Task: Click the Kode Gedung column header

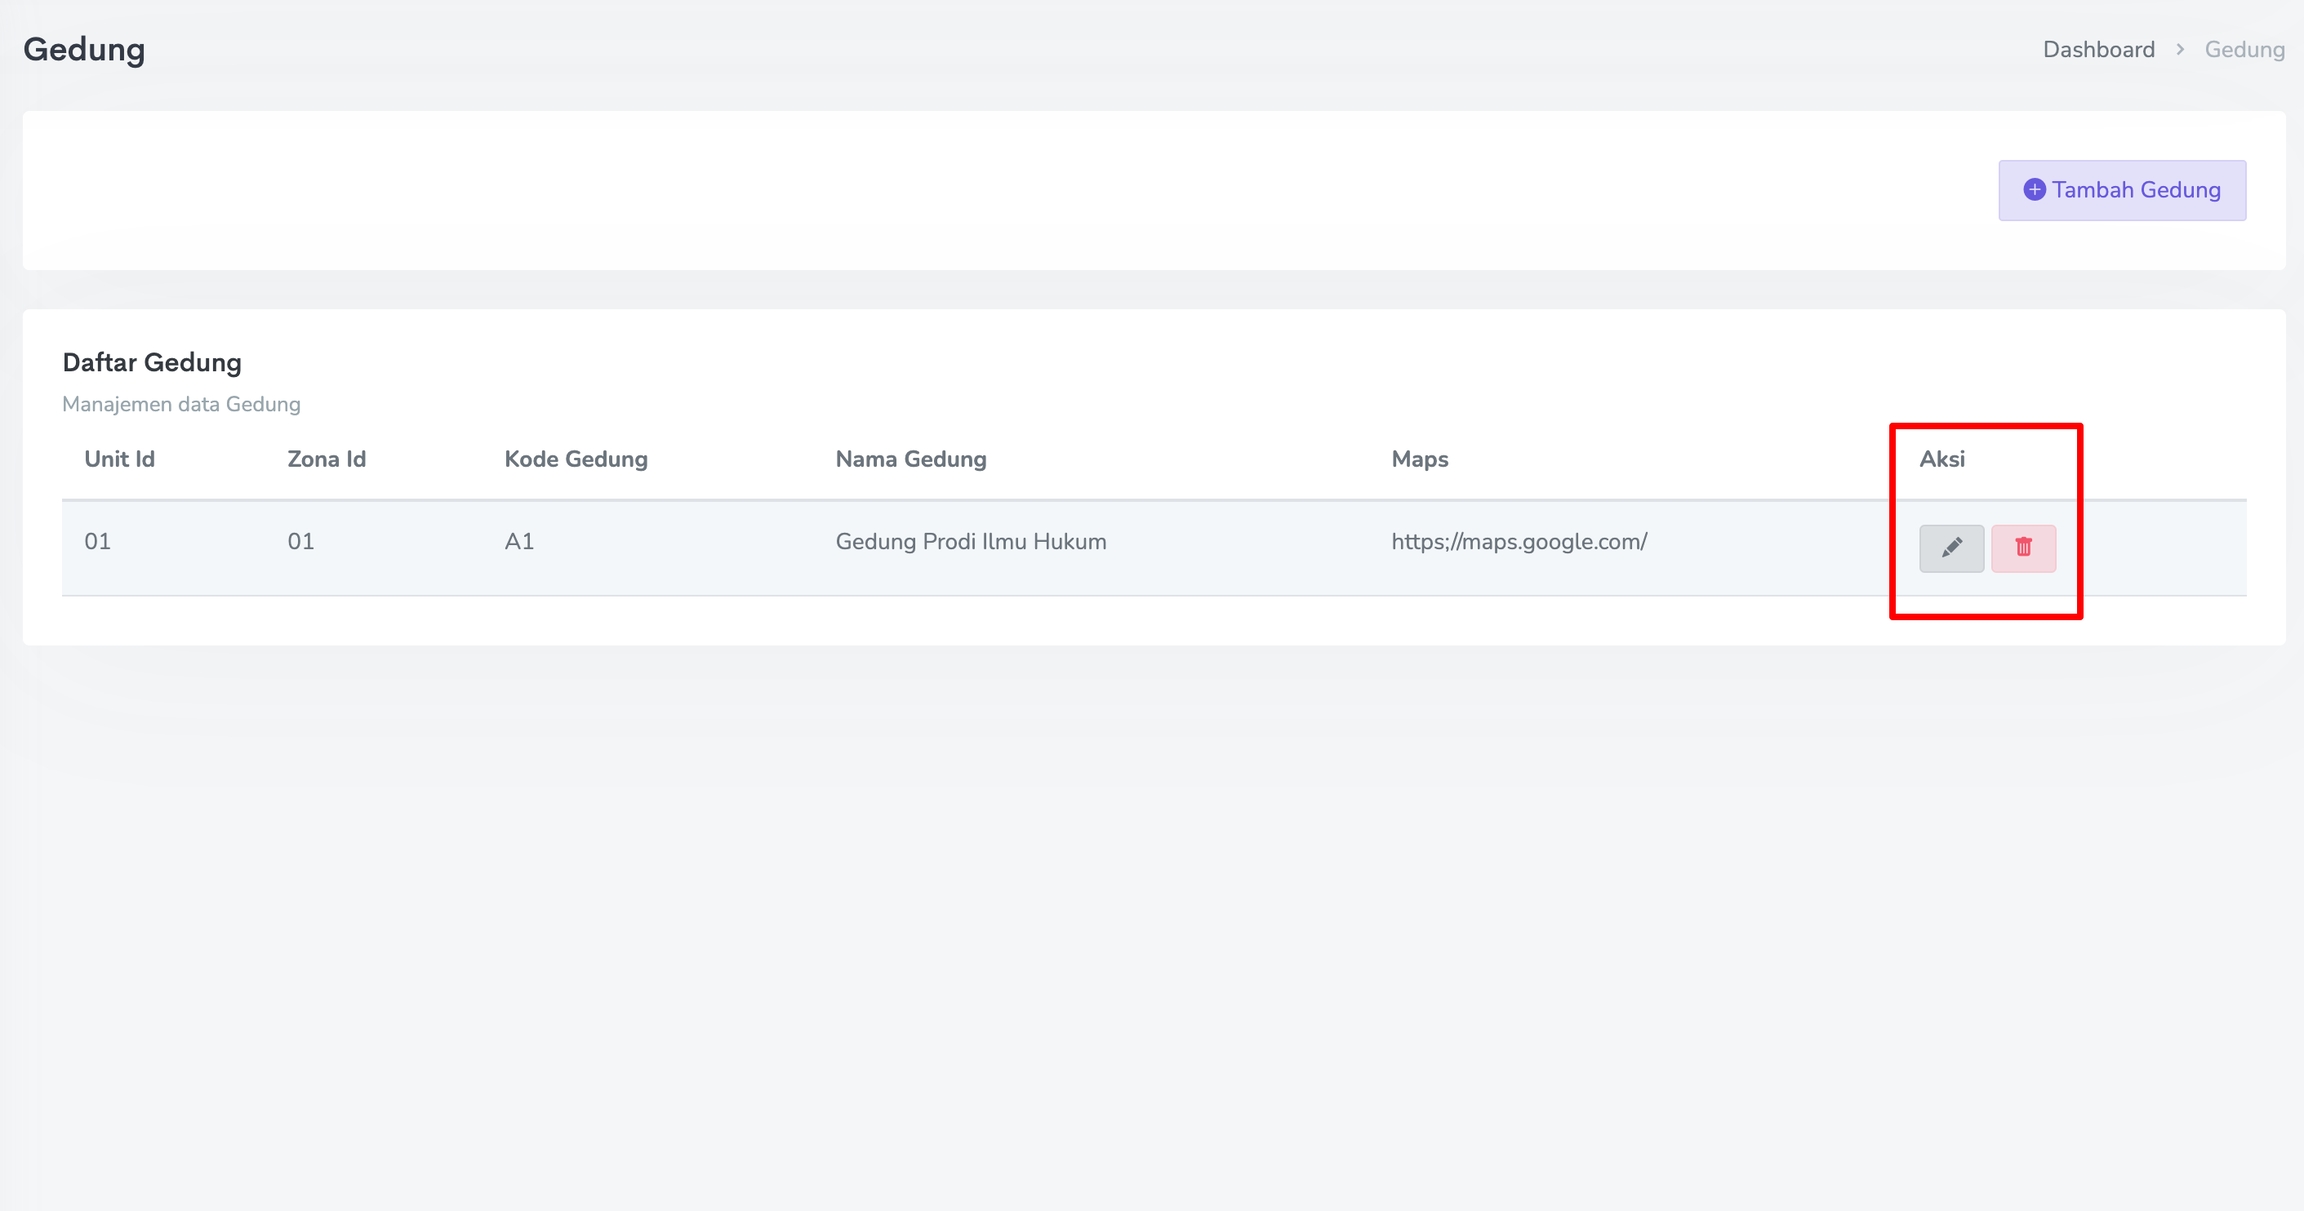Action: (x=575, y=459)
